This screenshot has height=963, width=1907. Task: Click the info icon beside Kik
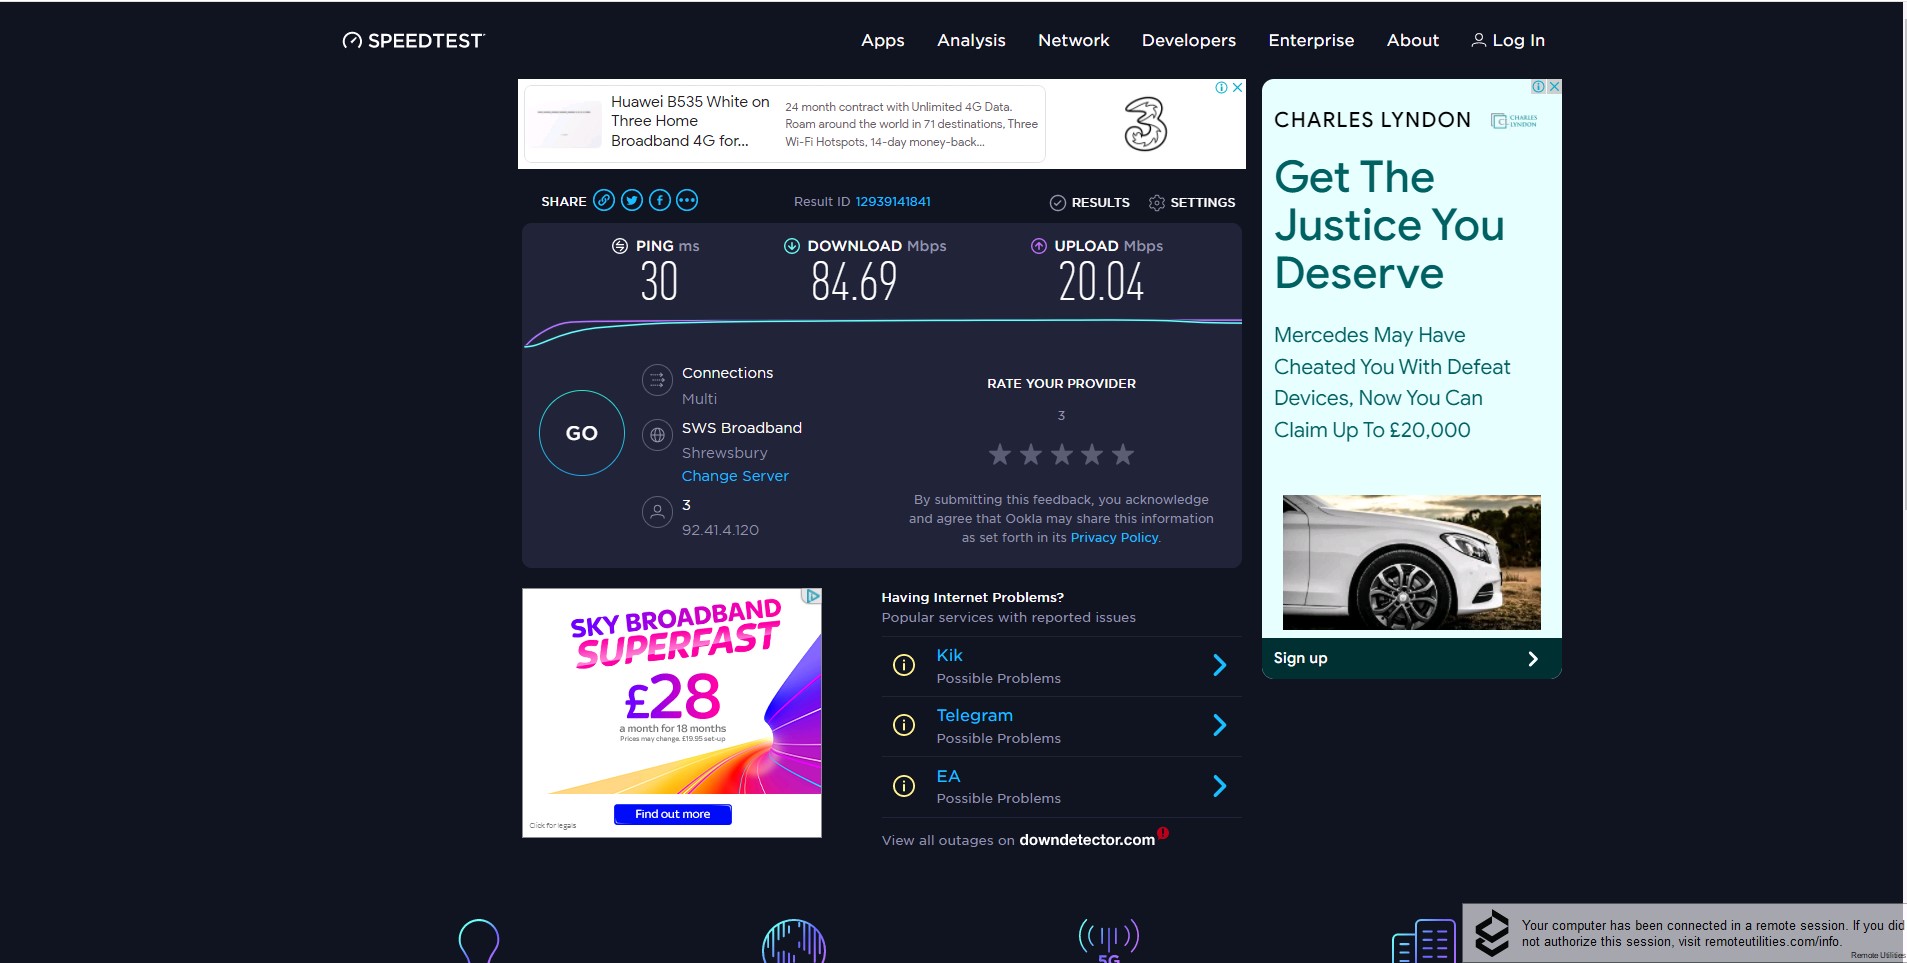click(x=905, y=665)
